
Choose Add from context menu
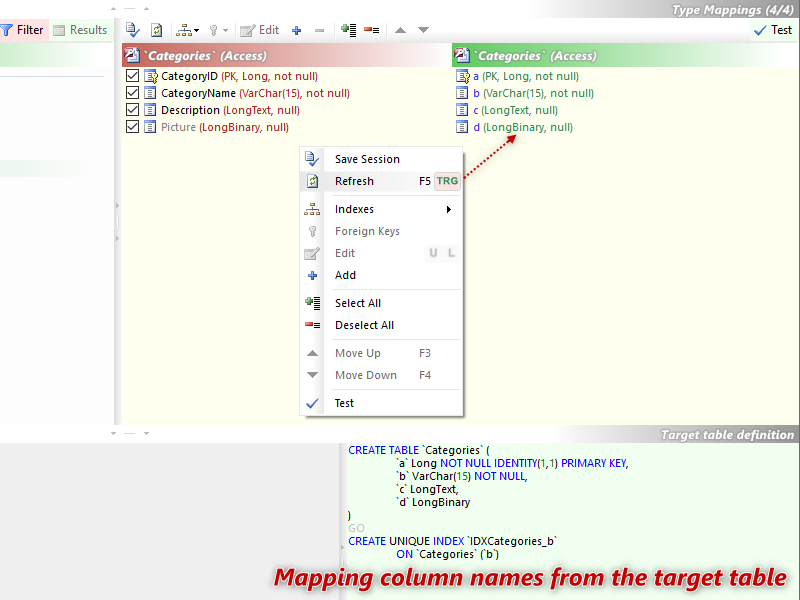382,275
